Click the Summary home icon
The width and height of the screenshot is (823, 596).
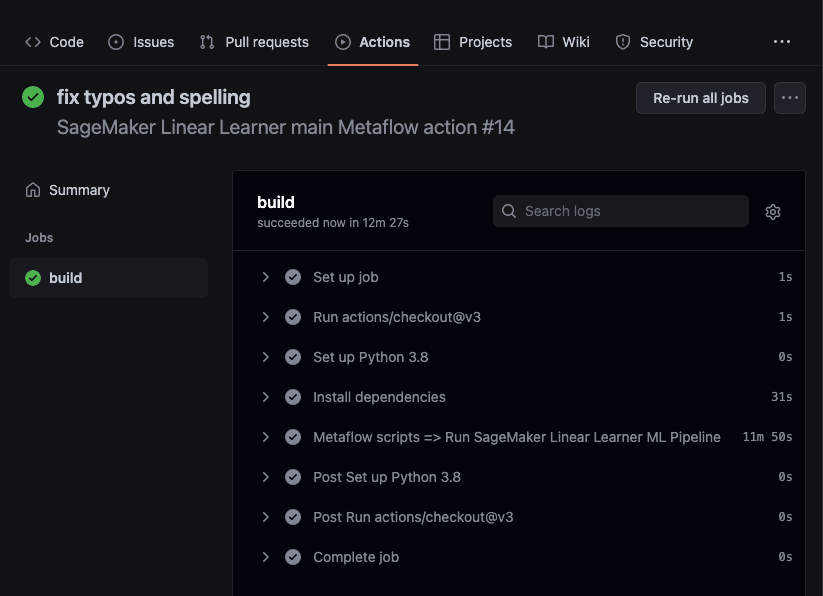(x=33, y=190)
